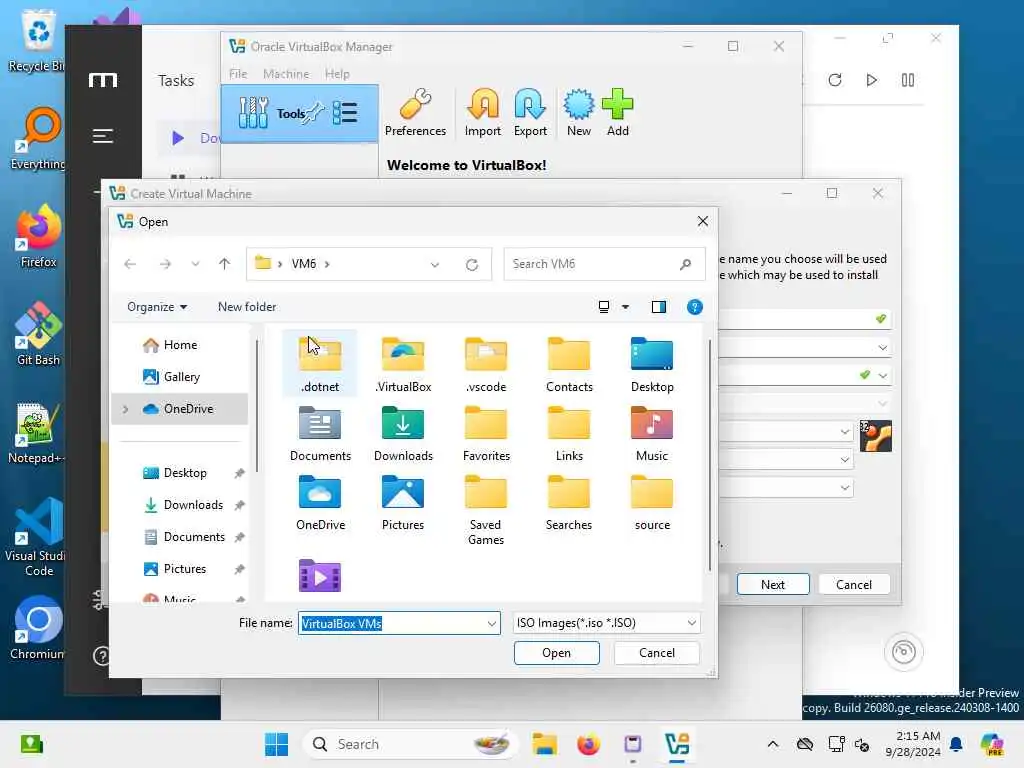
Task: Click Cancel in Create Virtual Machine window
Action: click(854, 584)
